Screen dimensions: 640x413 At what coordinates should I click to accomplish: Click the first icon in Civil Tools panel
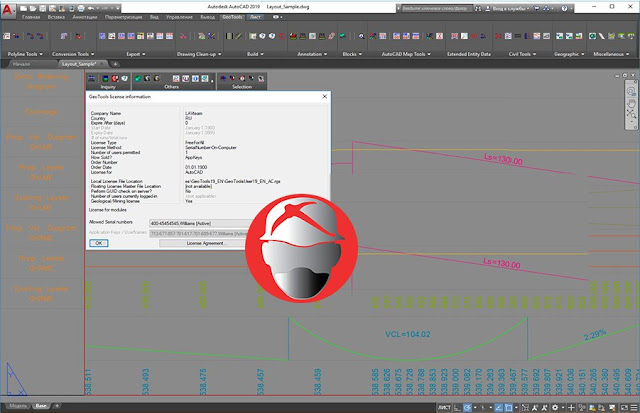click(498, 36)
